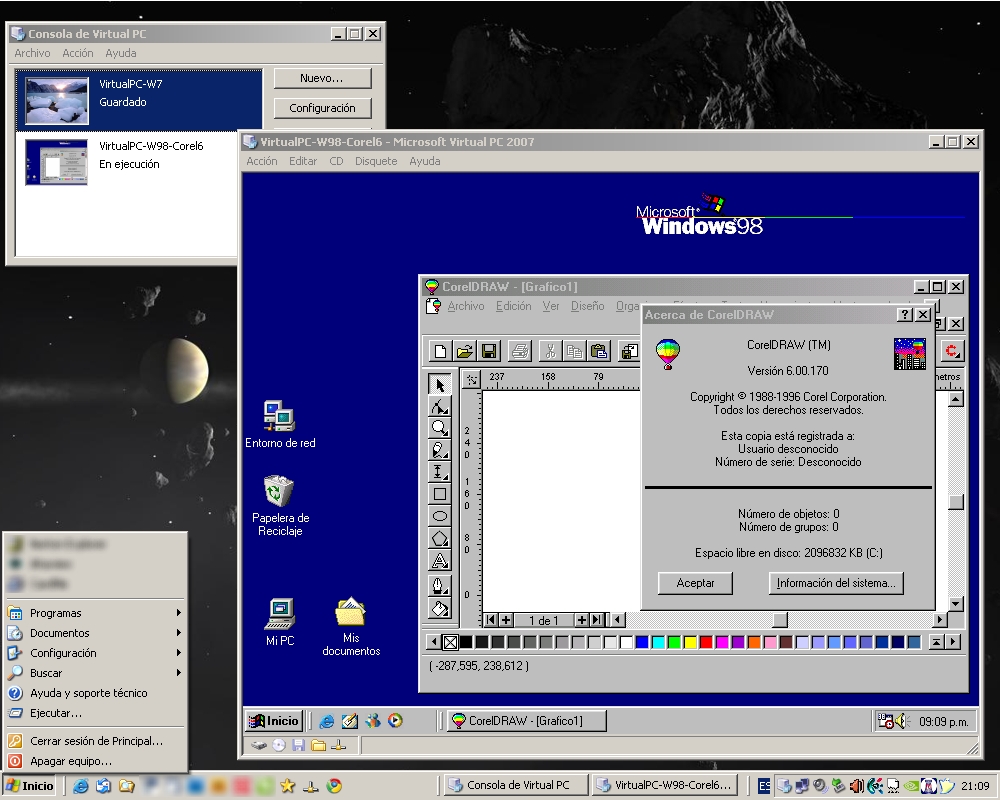Click the CD drive icon in Virtual PC status bar
Screen dimensions: 1000x800
tap(279, 744)
